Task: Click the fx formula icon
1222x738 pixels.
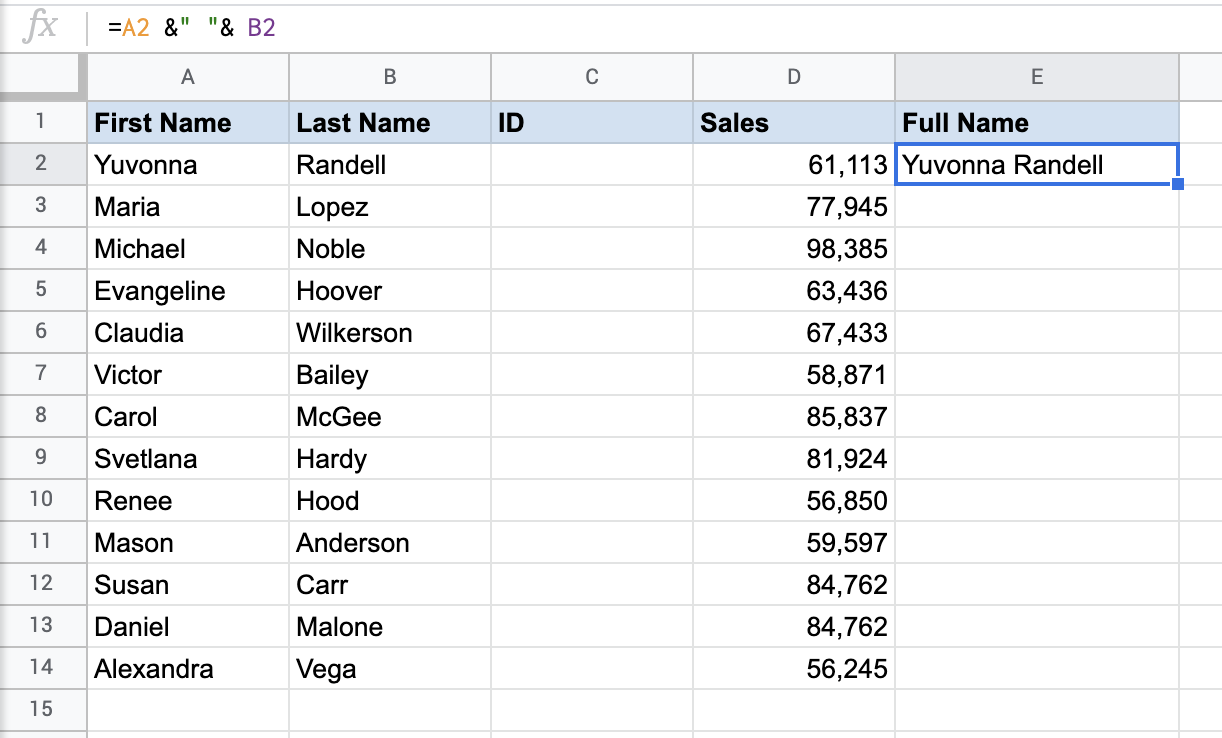Action: (x=40, y=27)
